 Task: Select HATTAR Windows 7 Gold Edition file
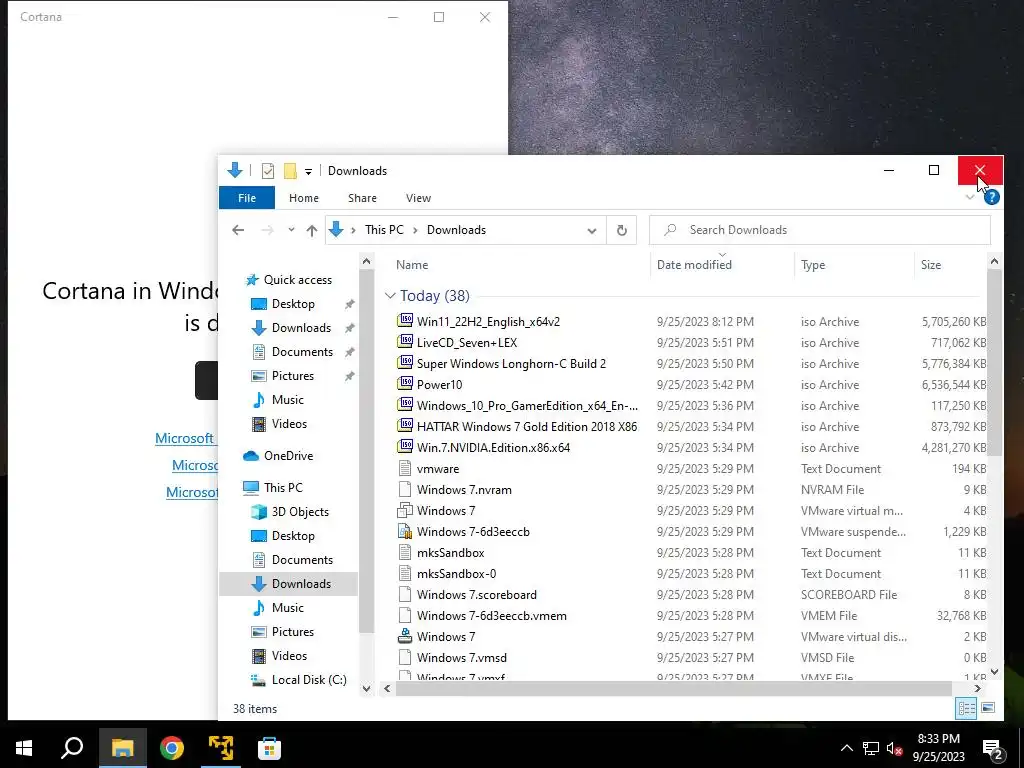527,426
